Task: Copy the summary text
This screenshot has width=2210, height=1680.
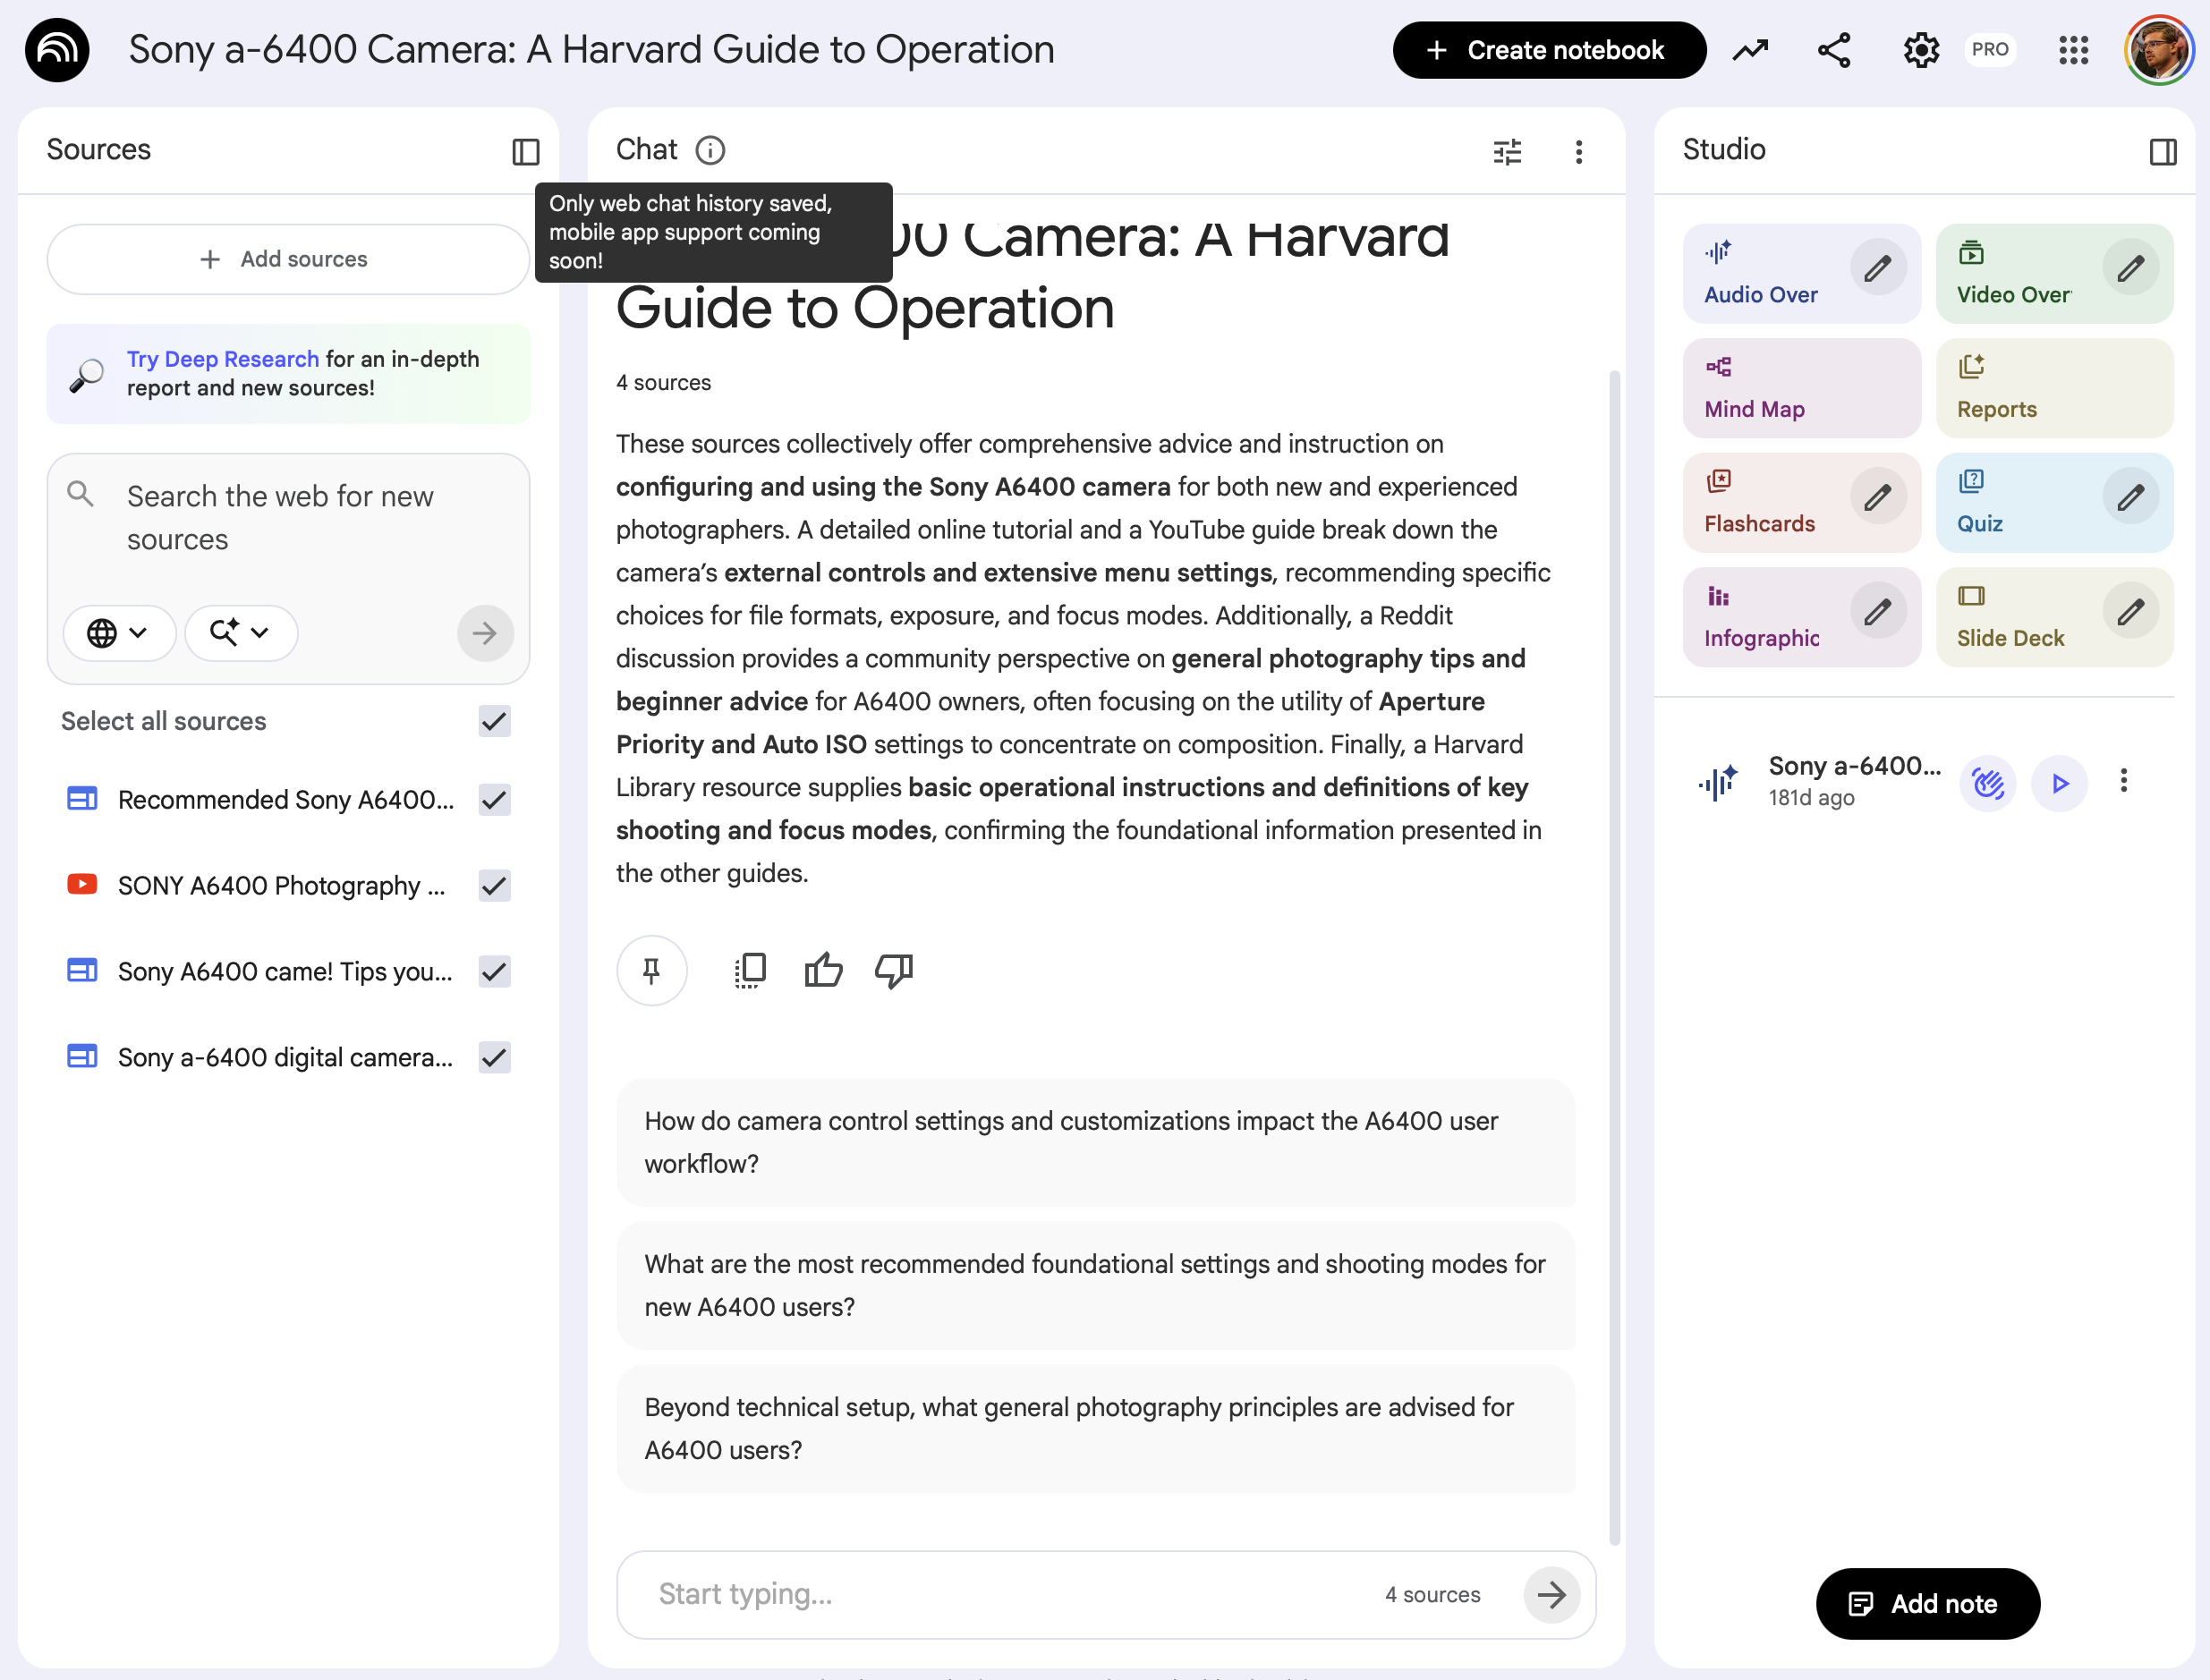Action: point(750,970)
